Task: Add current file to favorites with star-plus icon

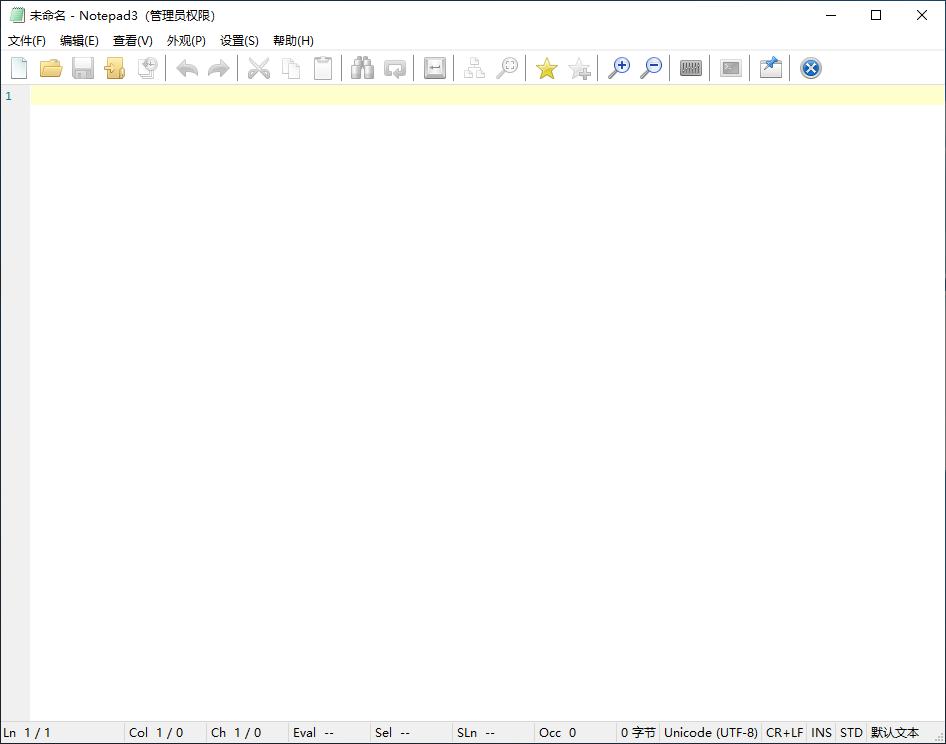Action: pos(579,67)
